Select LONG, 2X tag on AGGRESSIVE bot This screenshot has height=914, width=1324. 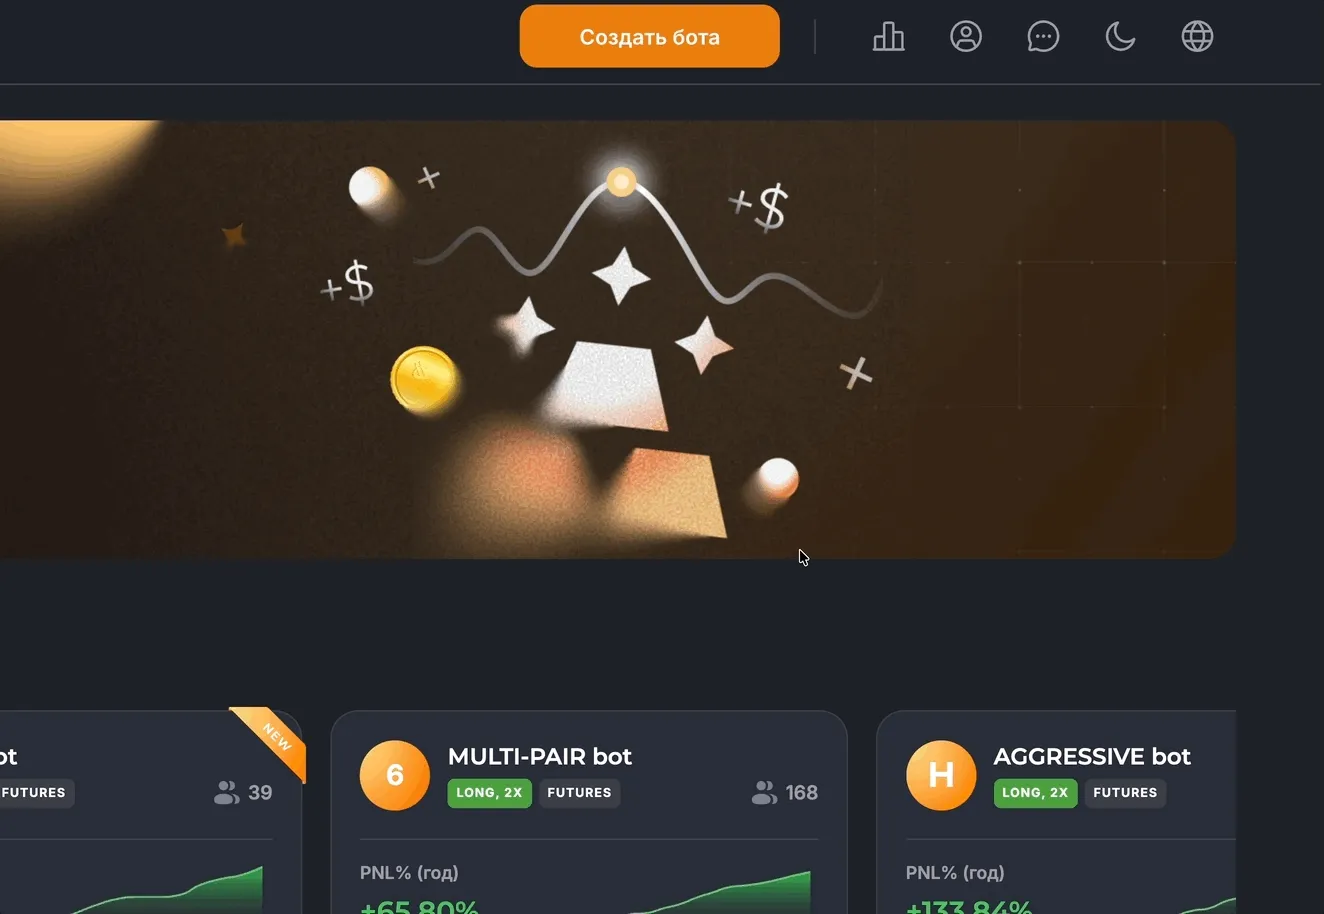1035,793
